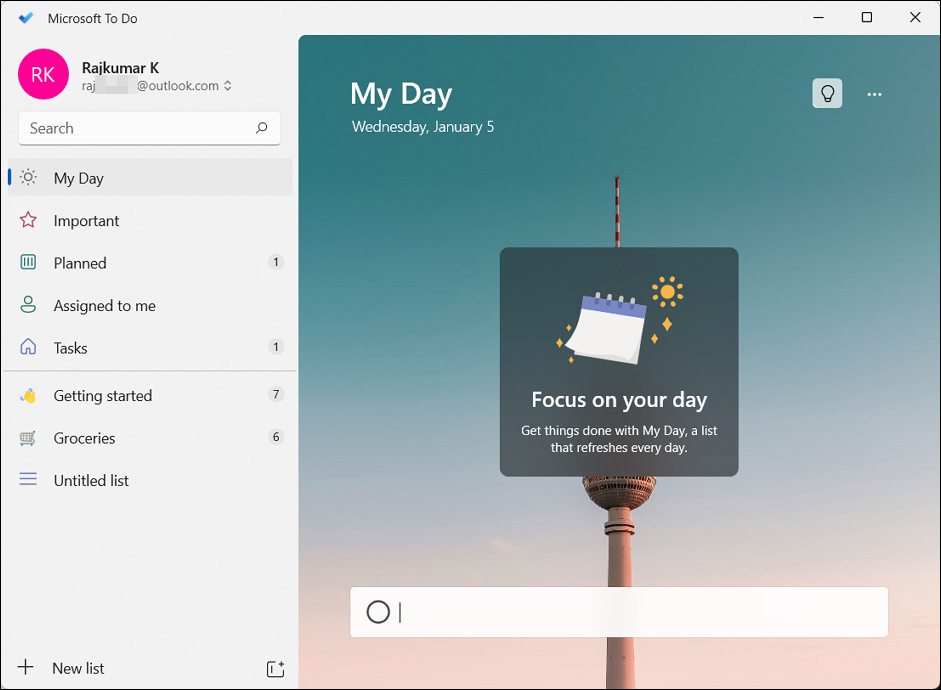
Task: Click the add a task input box
Action: (619, 612)
